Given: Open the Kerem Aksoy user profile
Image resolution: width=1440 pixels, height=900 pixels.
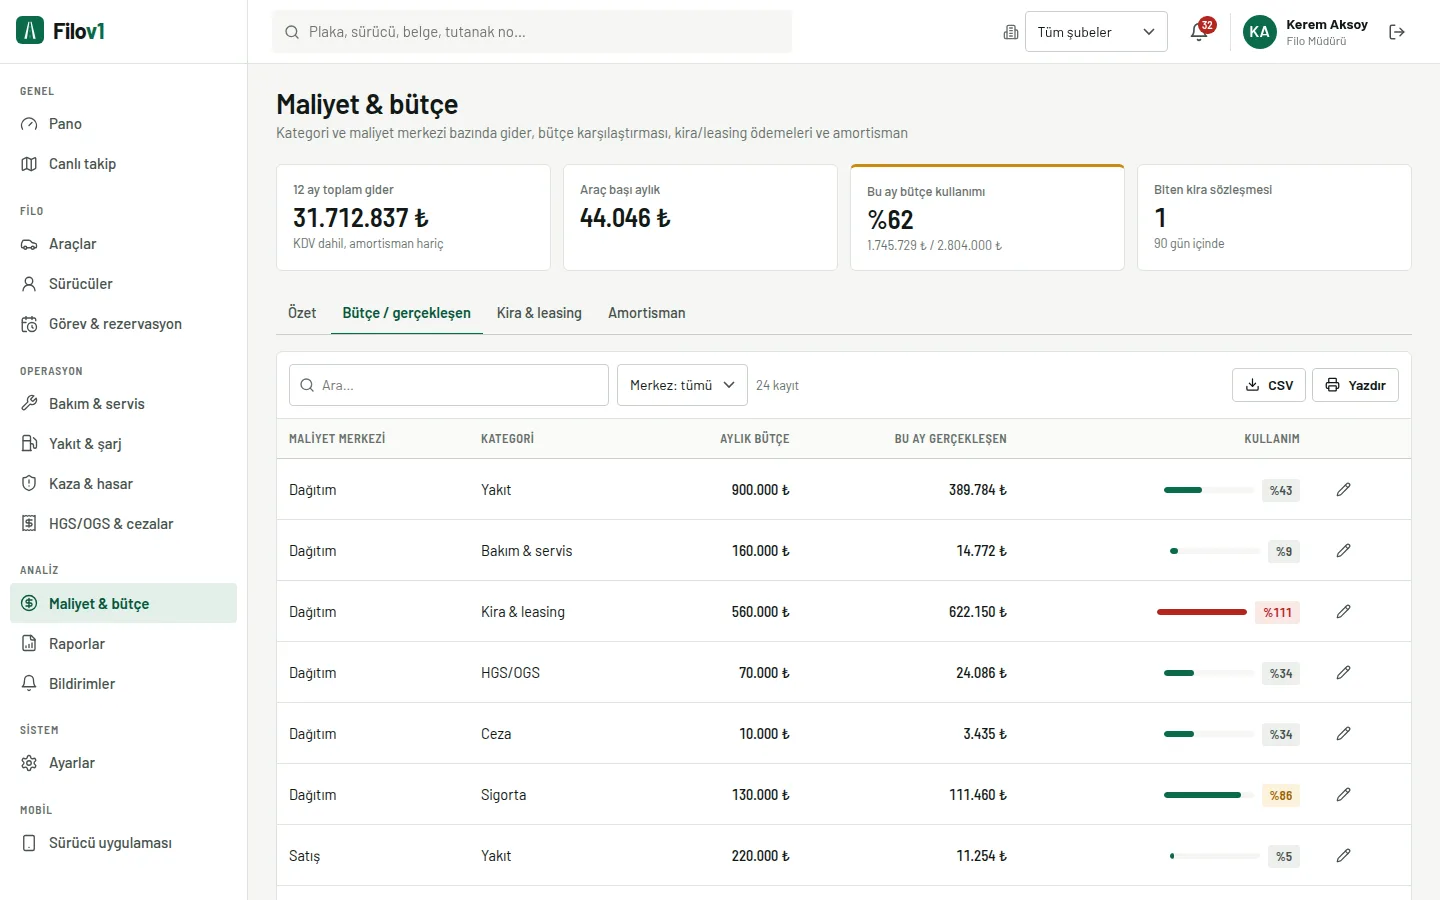Looking at the screenshot, I should tap(1306, 32).
